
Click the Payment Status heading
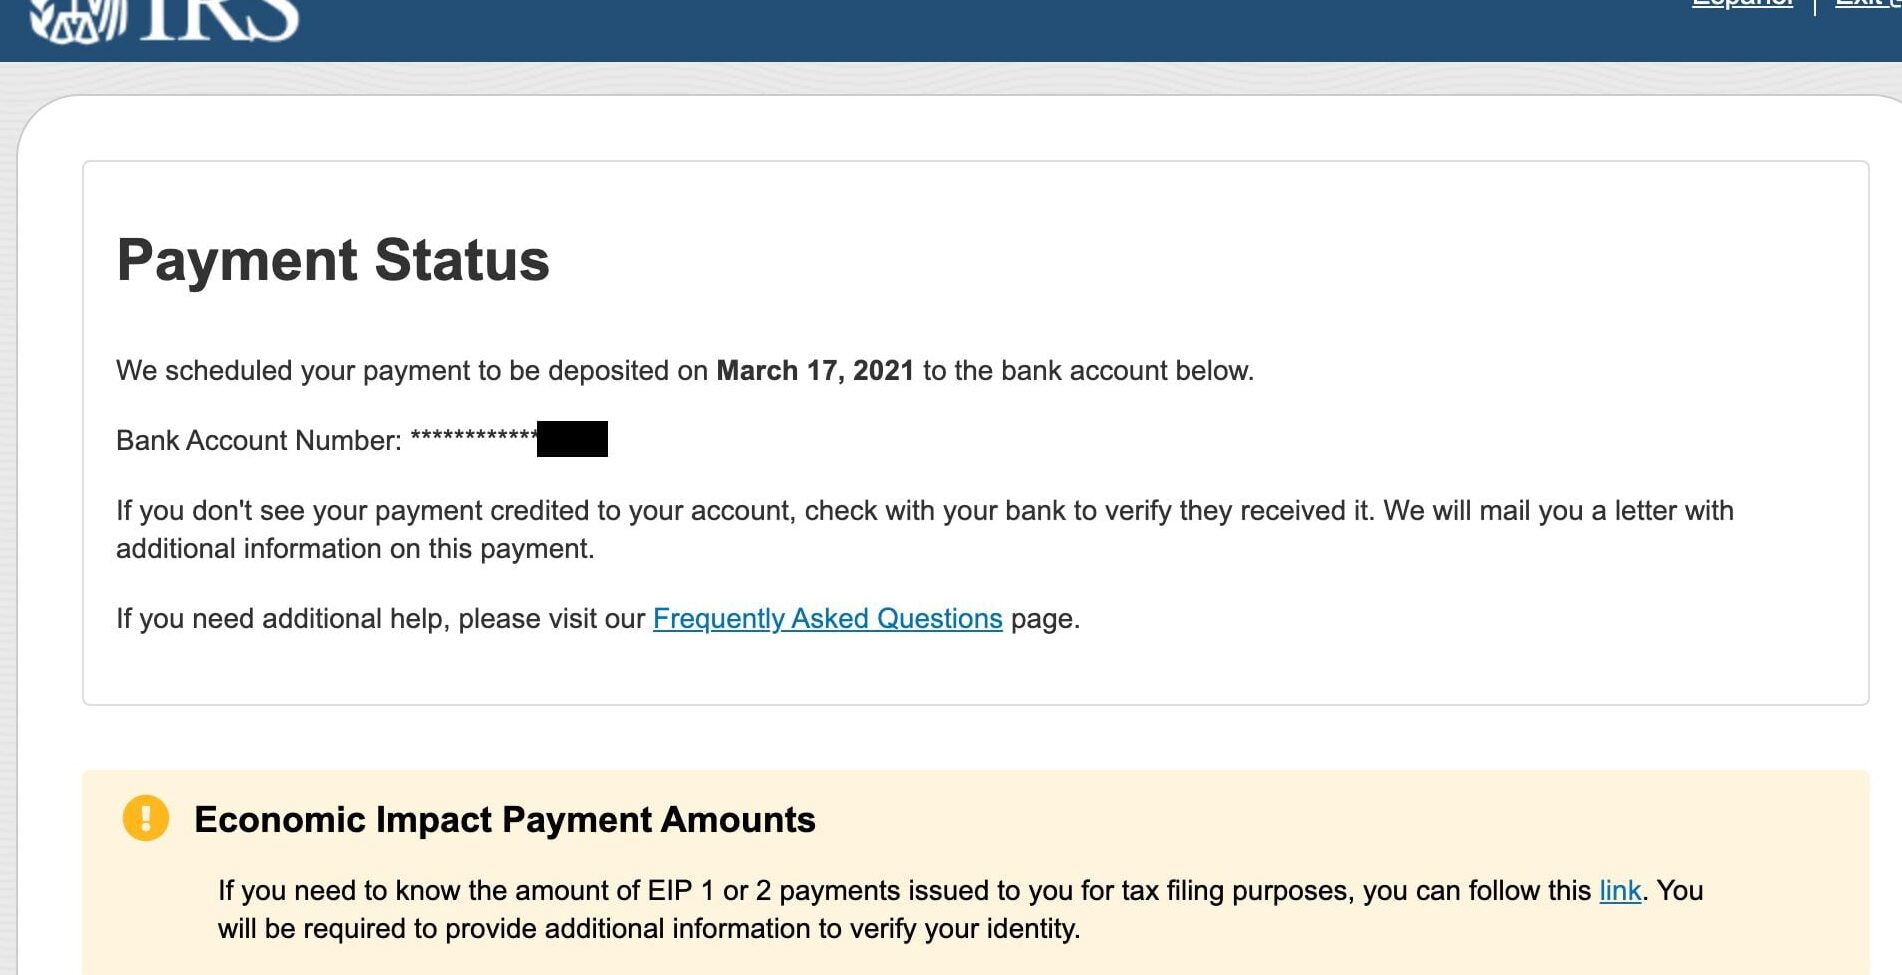point(333,260)
